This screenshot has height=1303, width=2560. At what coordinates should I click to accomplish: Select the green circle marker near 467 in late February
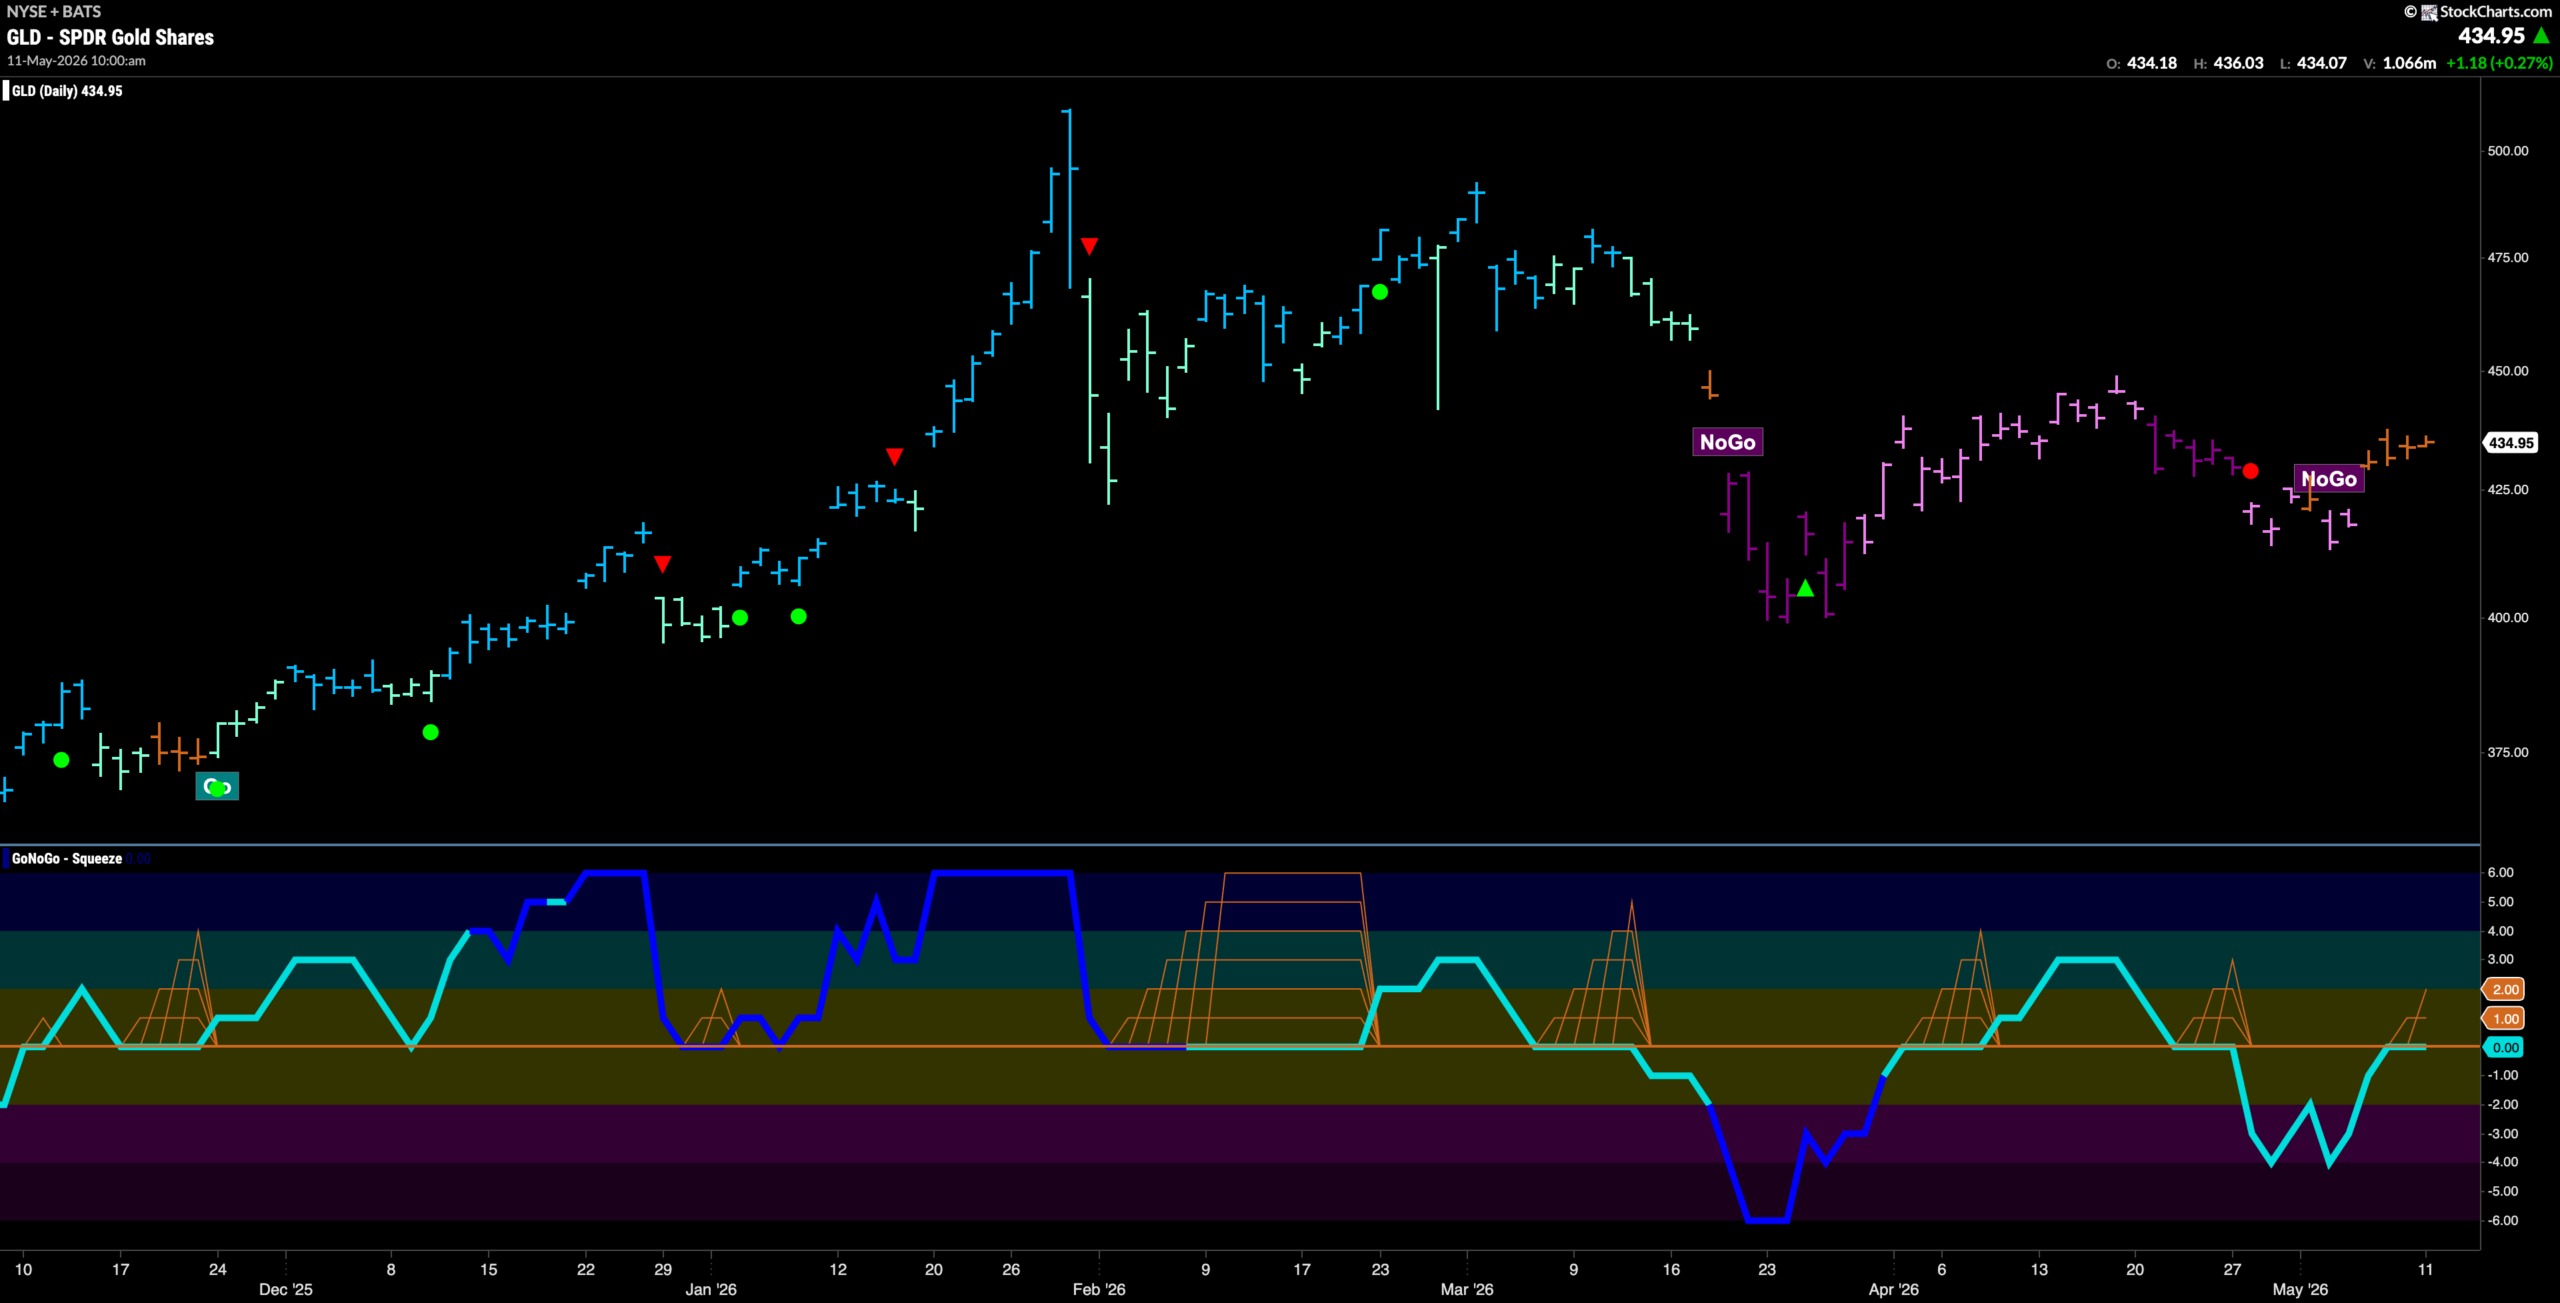click(1379, 292)
